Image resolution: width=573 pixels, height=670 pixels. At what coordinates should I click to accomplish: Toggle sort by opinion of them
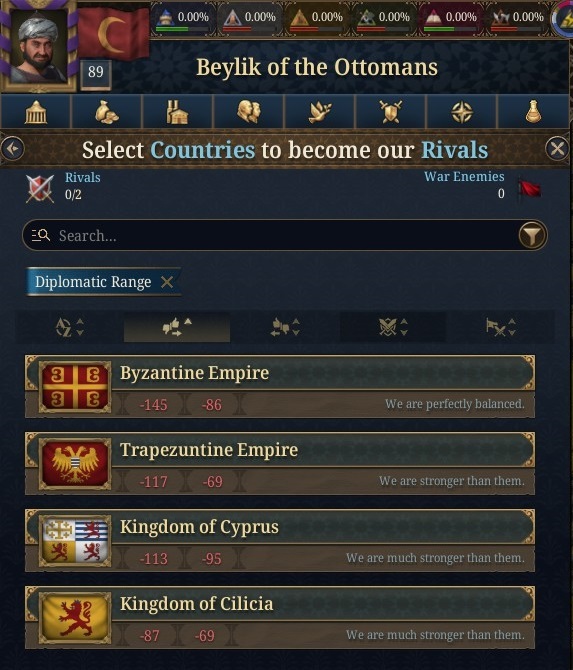coord(177,327)
